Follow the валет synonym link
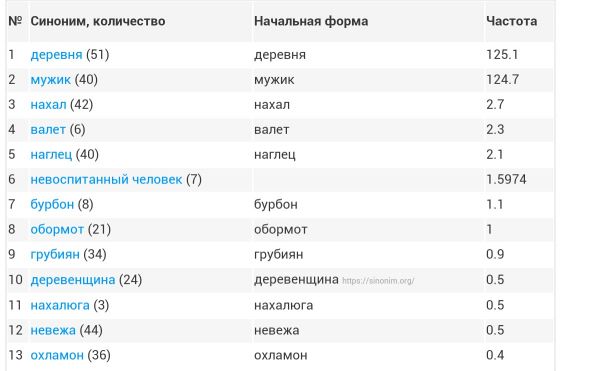The image size is (600, 371). click(x=48, y=130)
